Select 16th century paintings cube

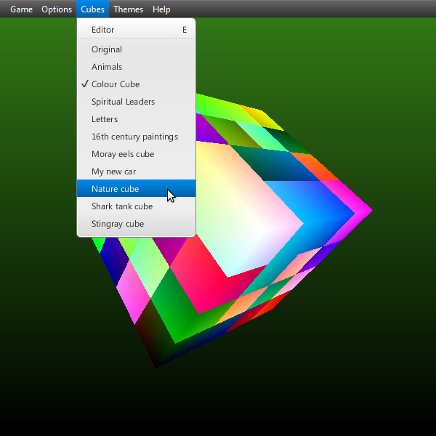[x=136, y=137]
